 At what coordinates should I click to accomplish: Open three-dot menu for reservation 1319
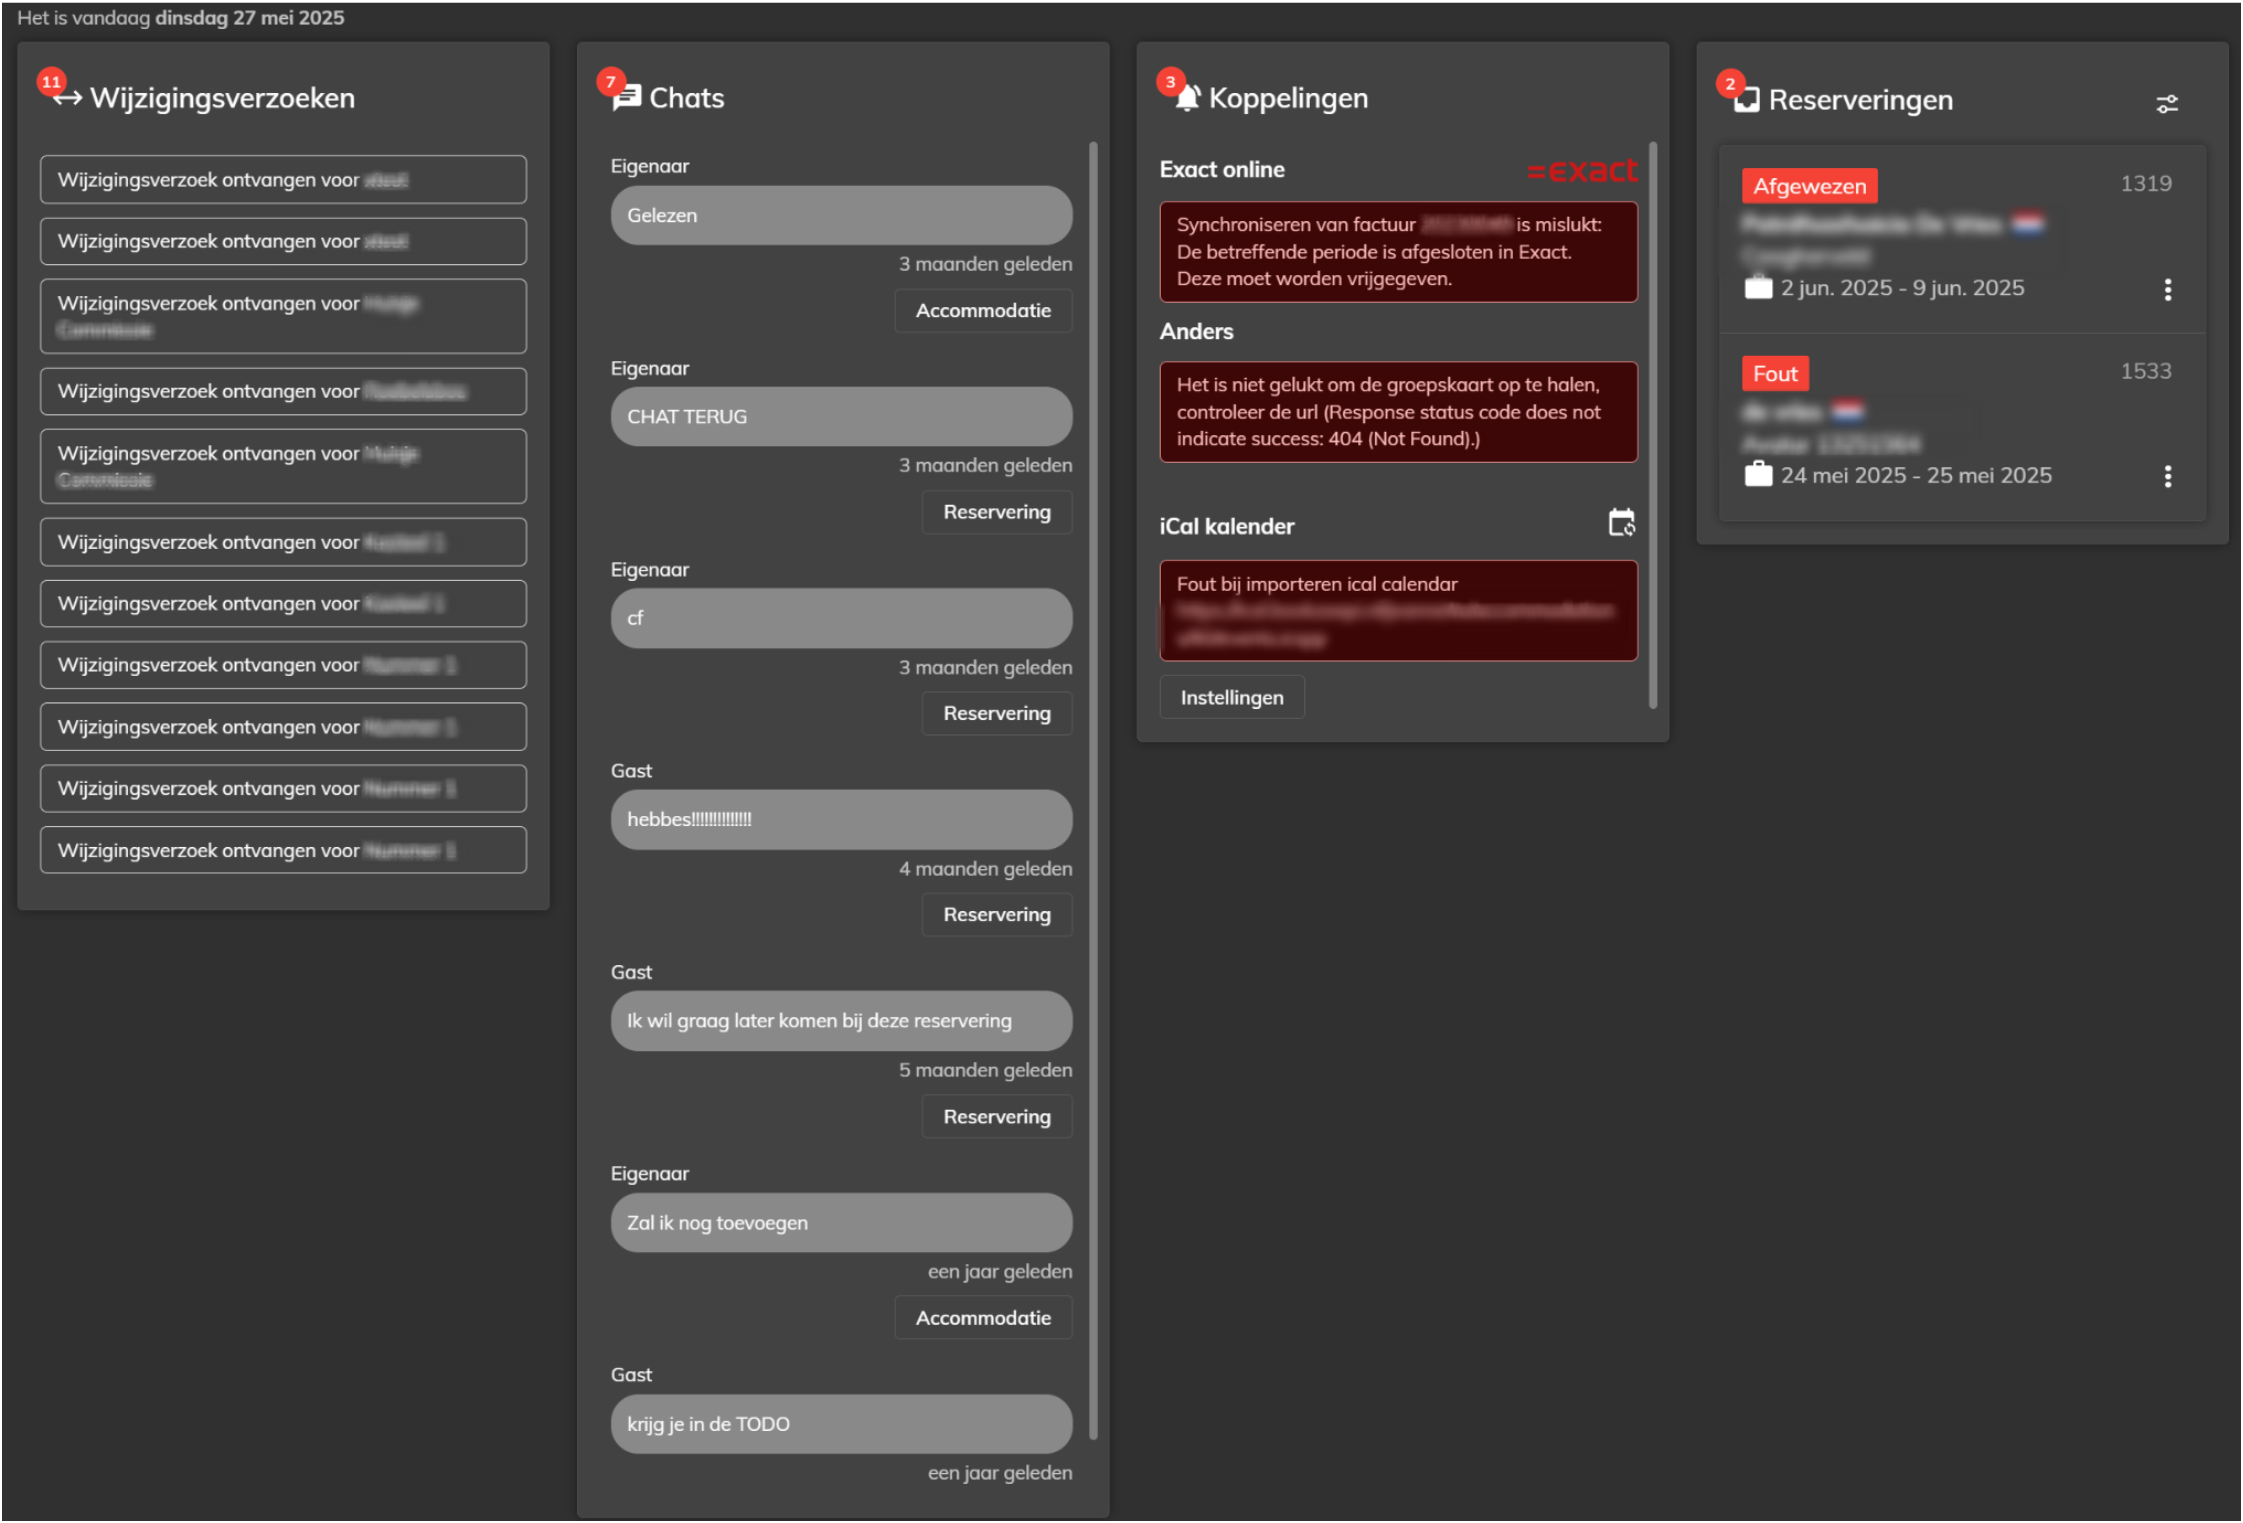click(2167, 290)
